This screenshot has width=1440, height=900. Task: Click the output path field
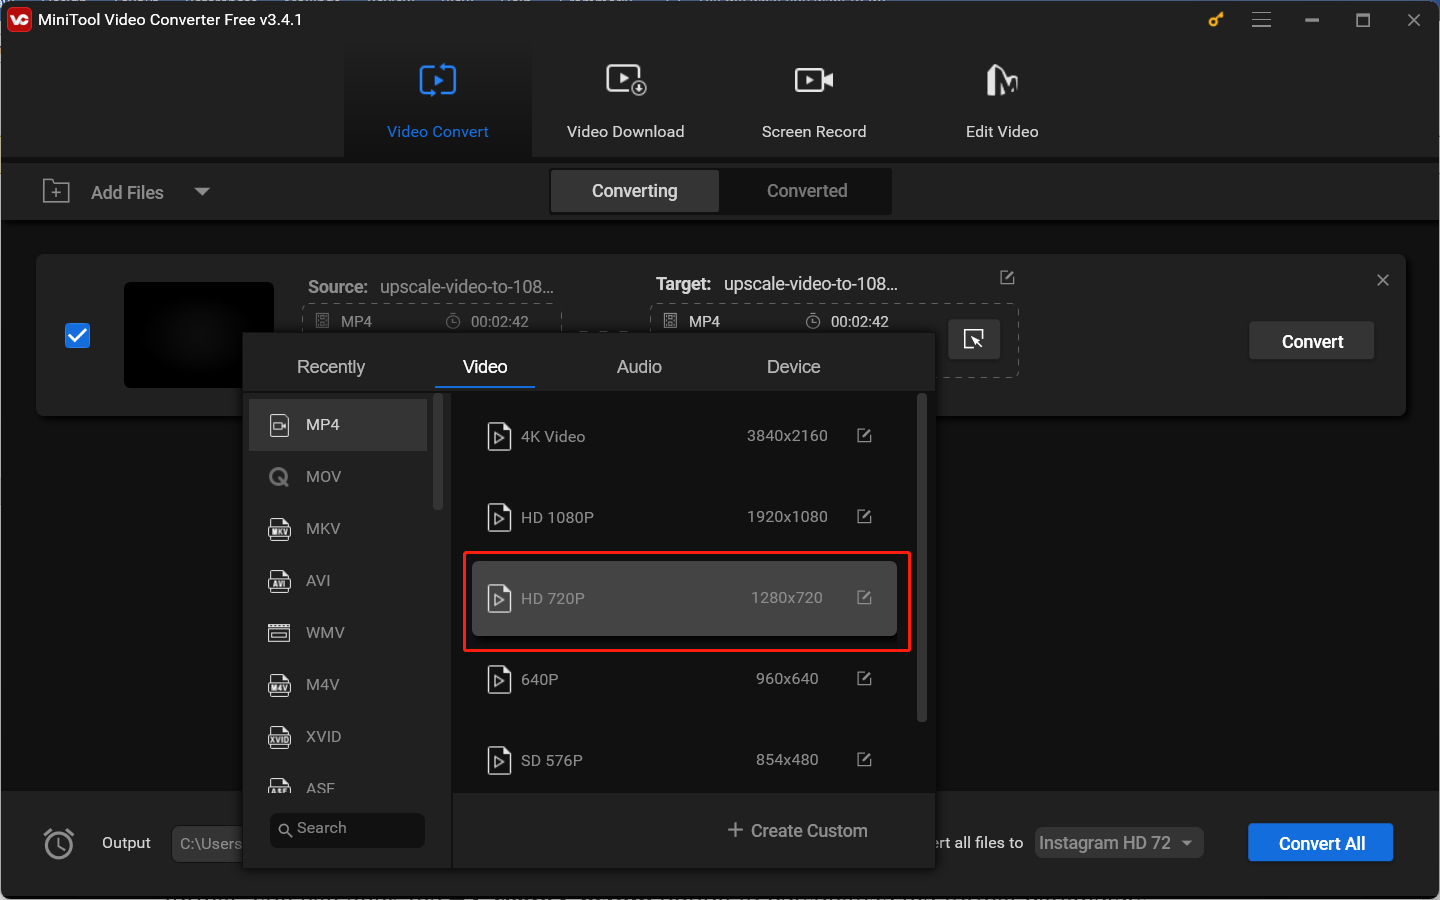point(208,844)
